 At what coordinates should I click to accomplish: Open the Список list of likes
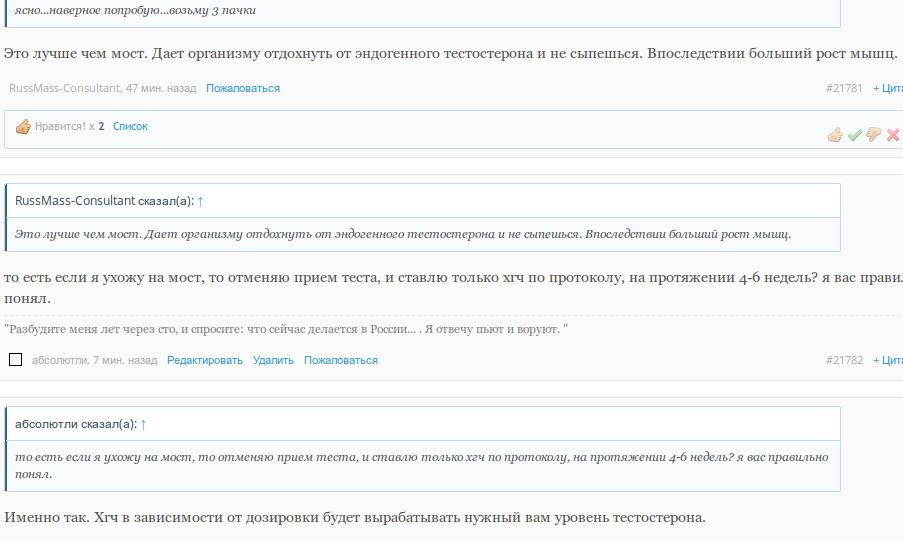click(130, 127)
